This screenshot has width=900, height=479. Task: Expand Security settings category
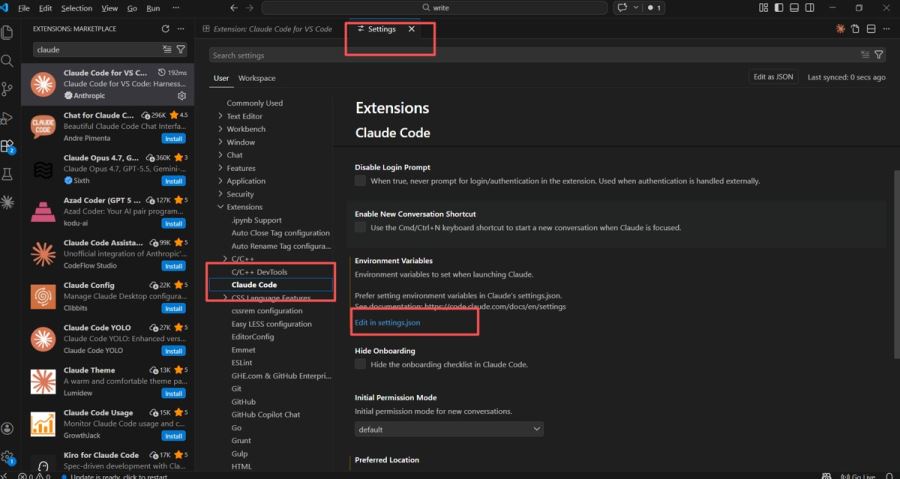pyautogui.click(x=220, y=194)
